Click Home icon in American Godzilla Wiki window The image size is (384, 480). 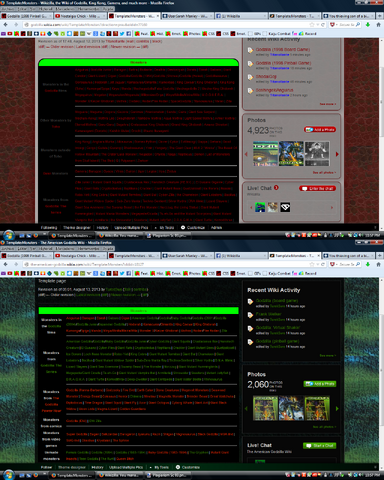coord(378,264)
